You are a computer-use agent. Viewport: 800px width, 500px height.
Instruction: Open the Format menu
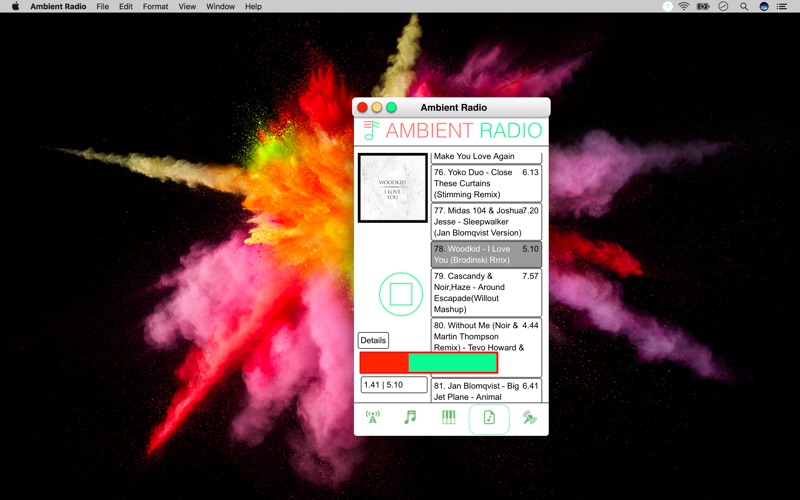[x=156, y=6]
